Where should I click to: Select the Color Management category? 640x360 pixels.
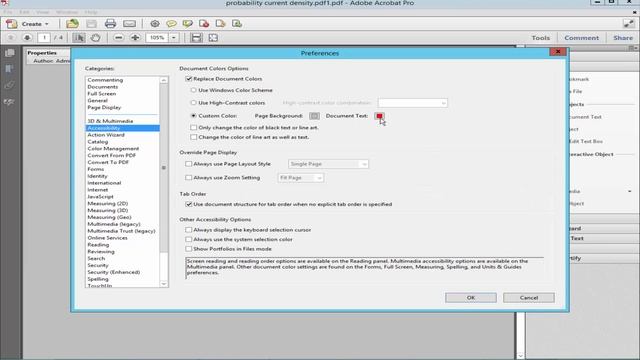(x=113, y=149)
